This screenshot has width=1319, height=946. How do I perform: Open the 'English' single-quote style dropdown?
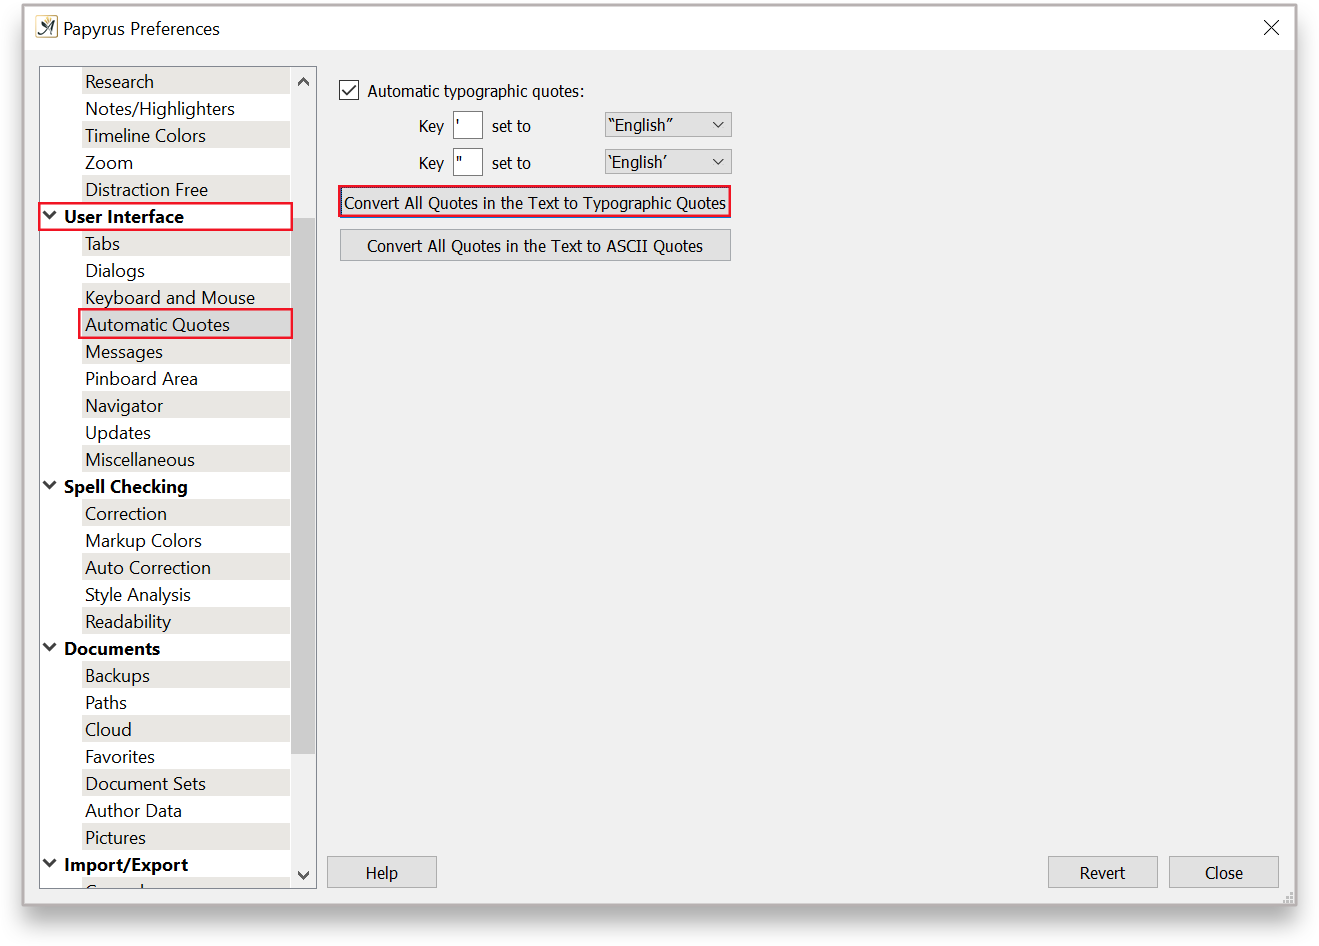[668, 162]
